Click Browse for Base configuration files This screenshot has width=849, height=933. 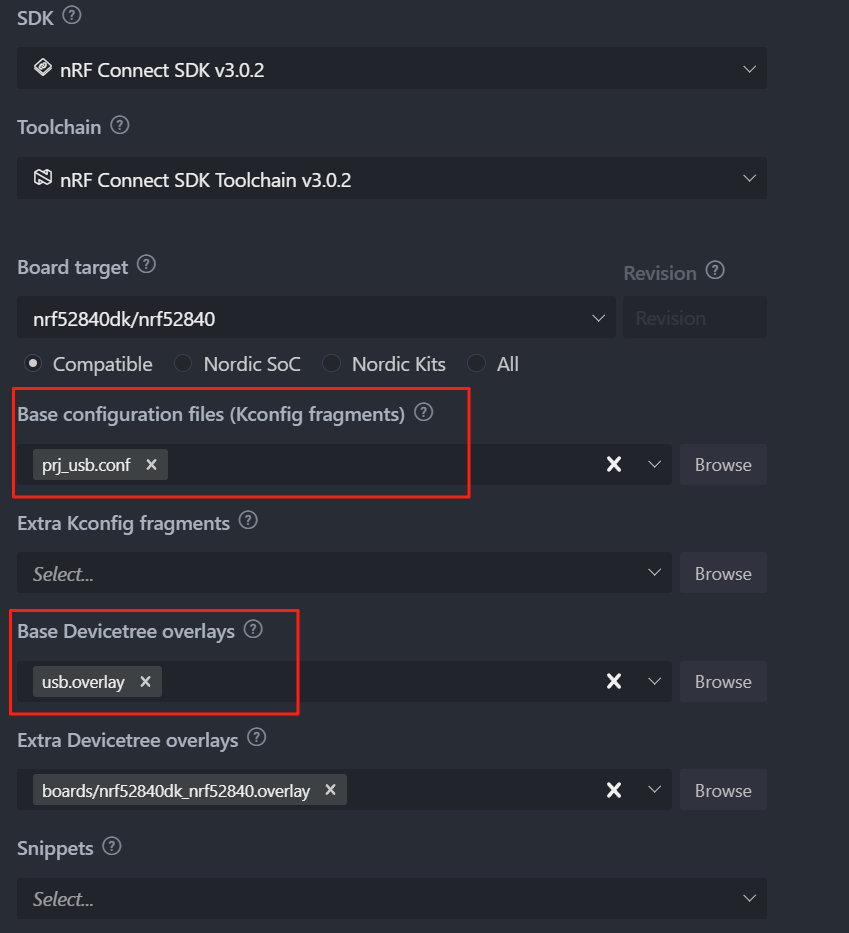[x=723, y=464]
